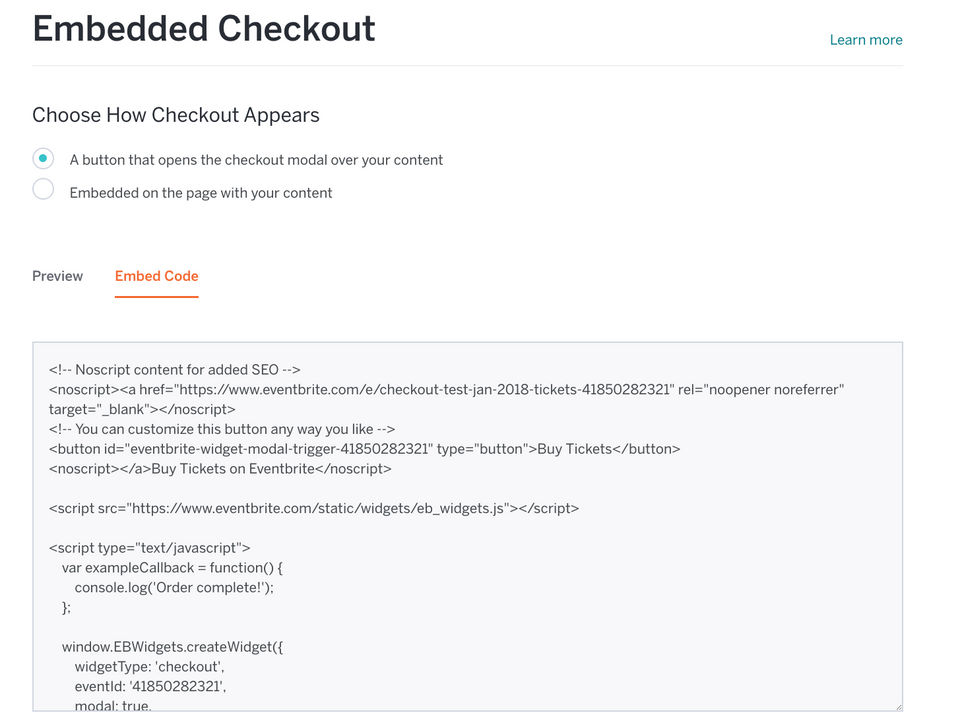The image size is (960, 724).
Task: Select the Embedded on the page radio option
Action: (x=43, y=190)
